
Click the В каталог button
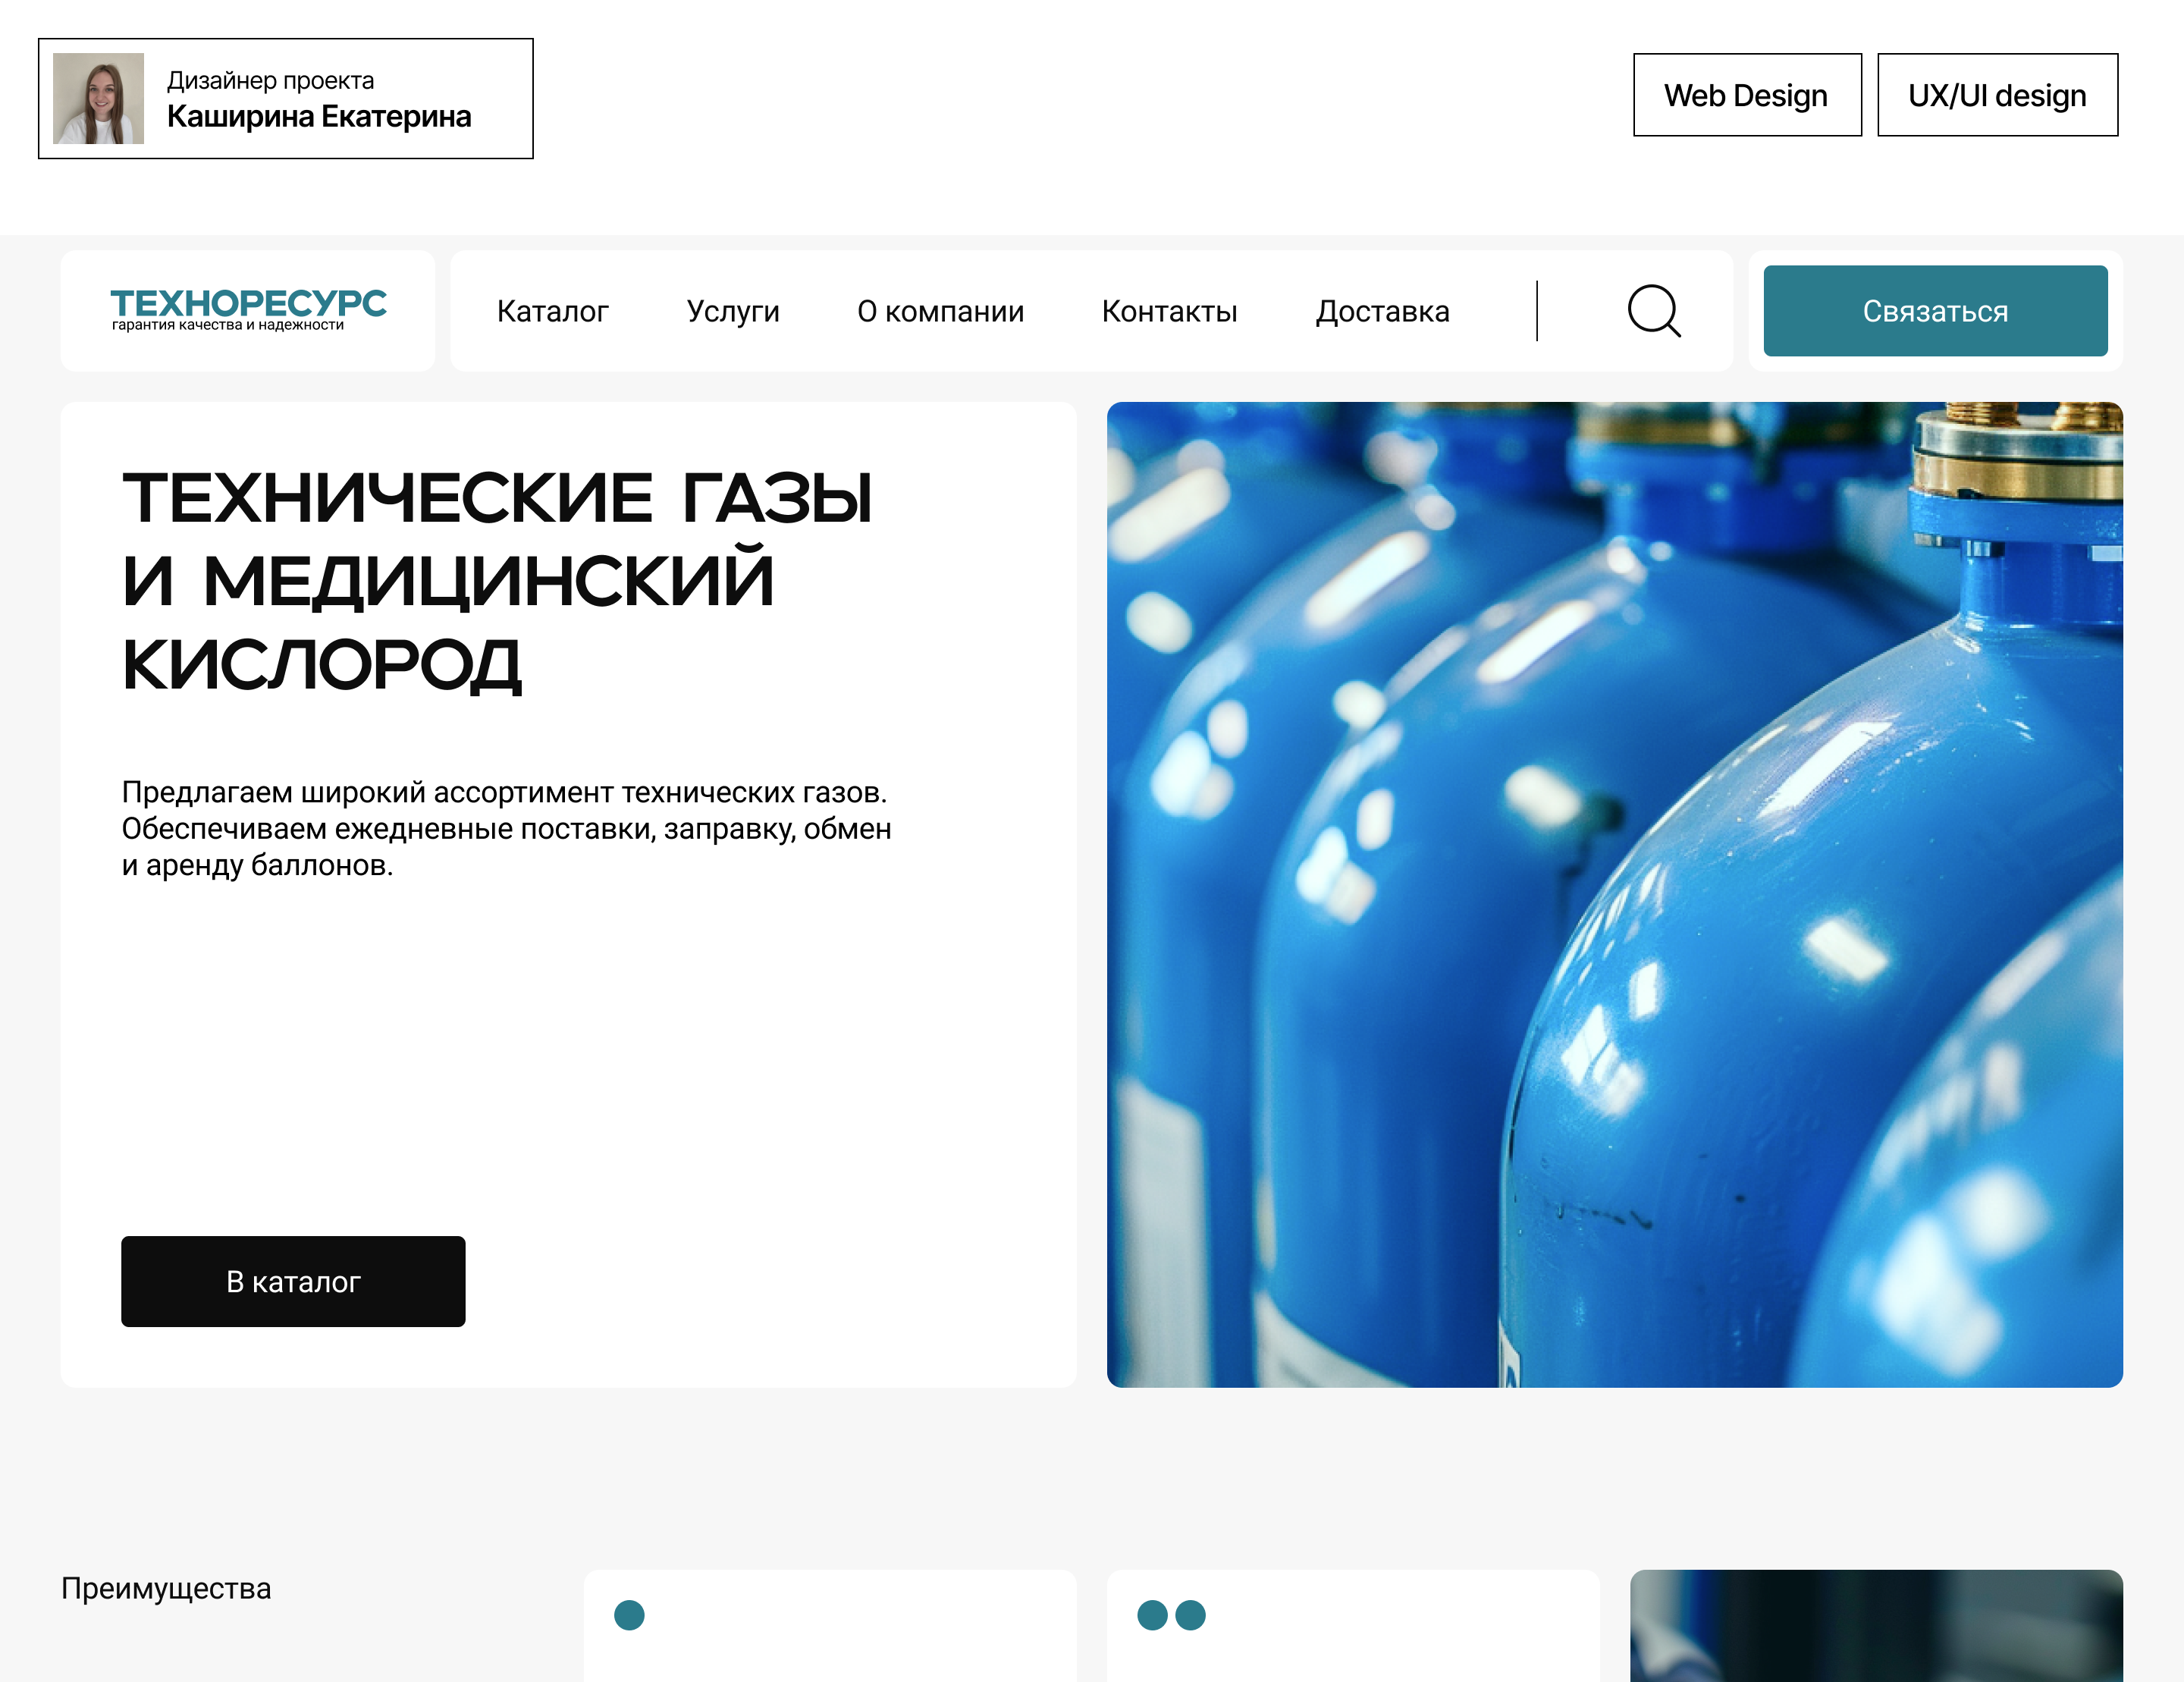point(293,1281)
